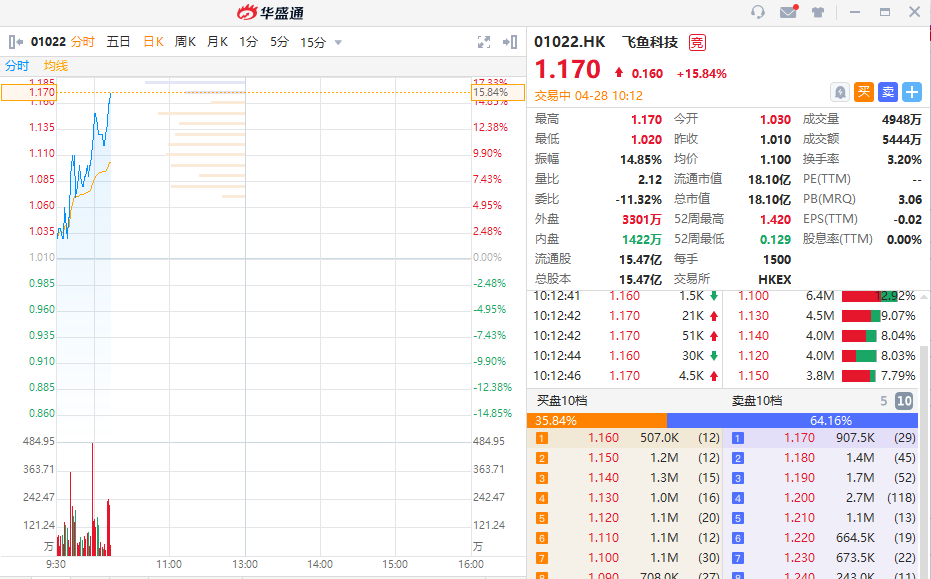Viewport: 931px width, 579px height.
Task: Select the 10:12:46 trade tick row
Action: (626, 376)
